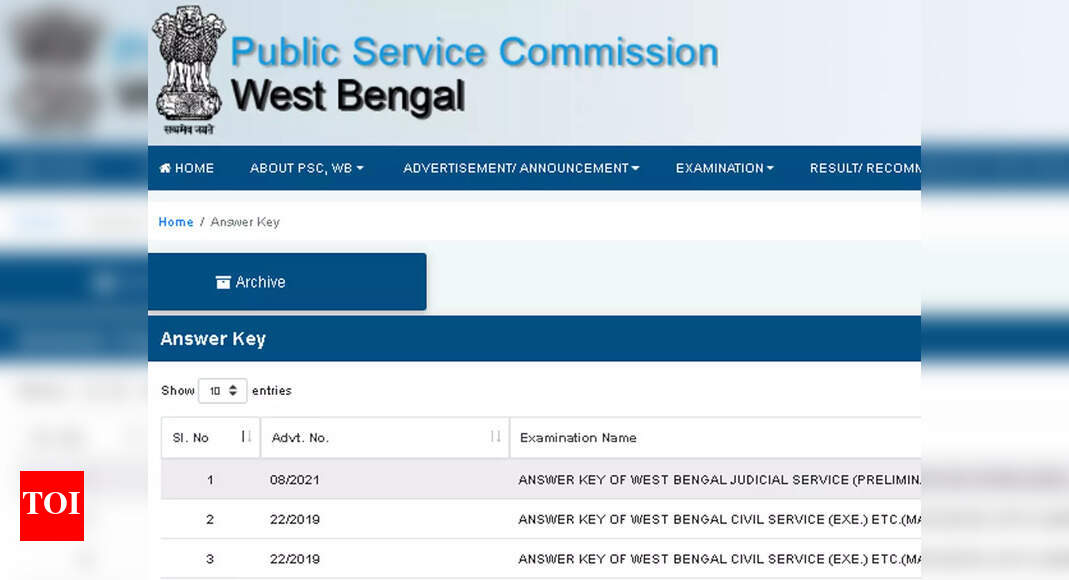Click the Answer Key section header bar
Image resolution: width=1069 pixels, height=580 pixels.
click(534, 339)
